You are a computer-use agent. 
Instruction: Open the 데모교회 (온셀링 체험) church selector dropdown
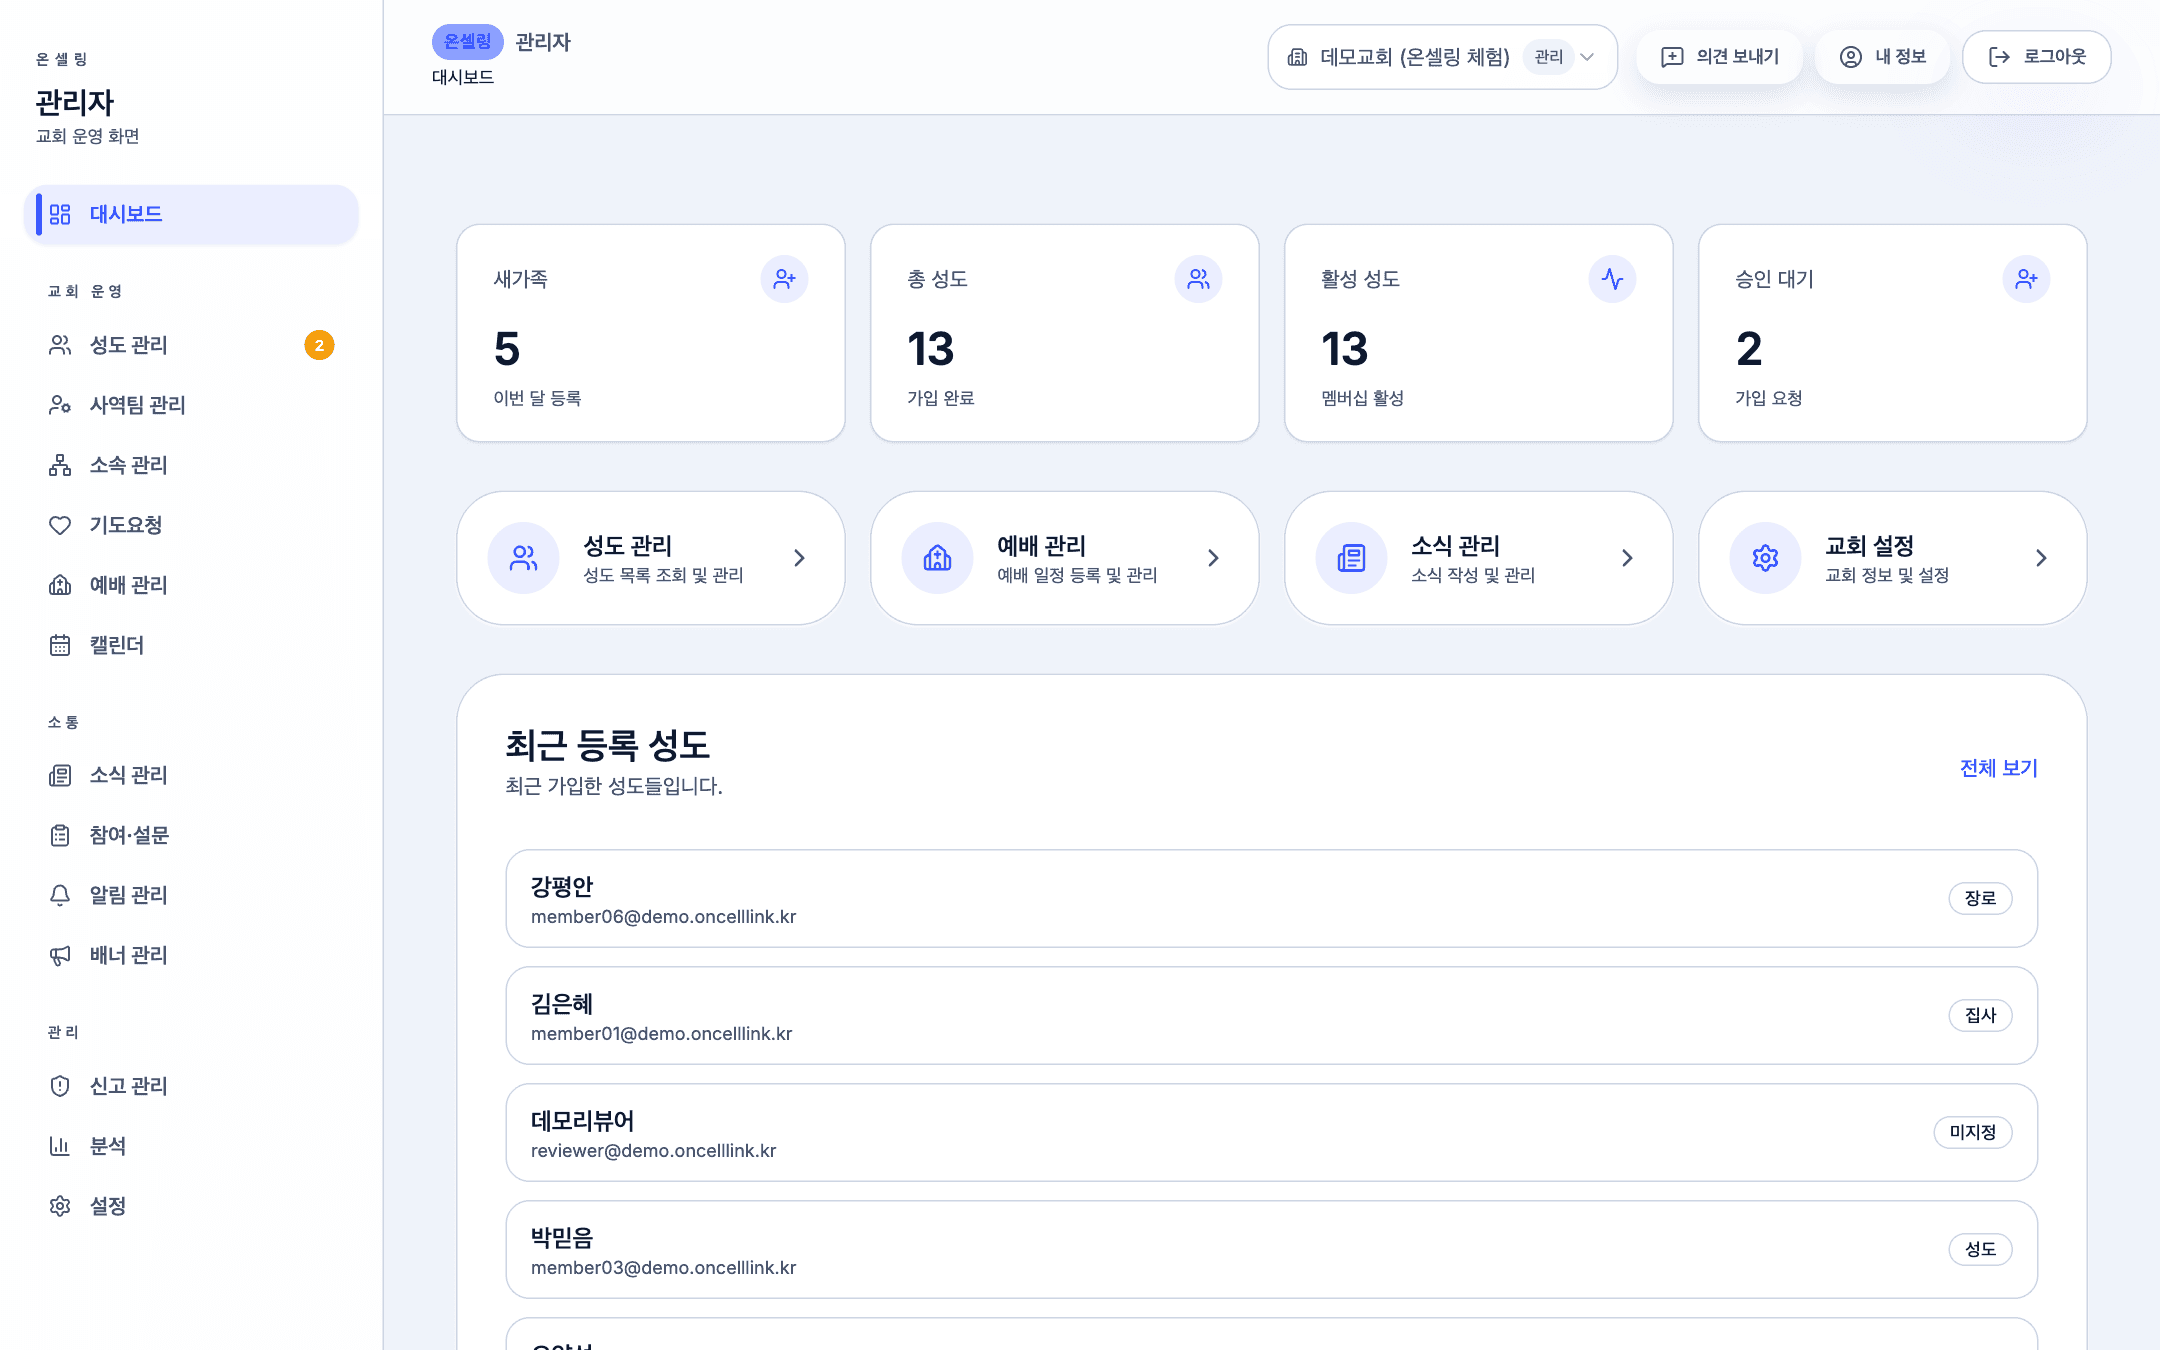(x=1442, y=57)
